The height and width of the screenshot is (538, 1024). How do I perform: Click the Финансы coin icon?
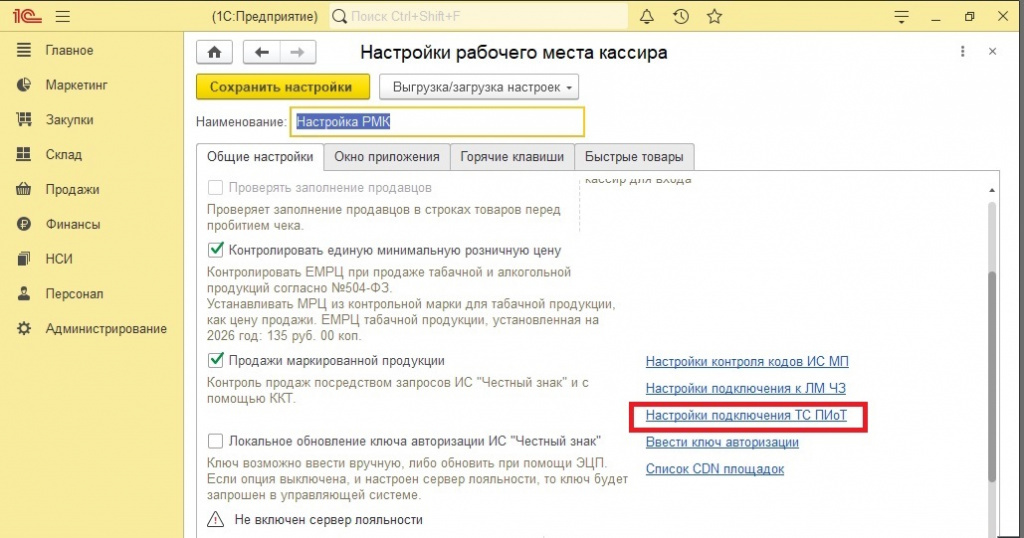pyautogui.click(x=24, y=224)
